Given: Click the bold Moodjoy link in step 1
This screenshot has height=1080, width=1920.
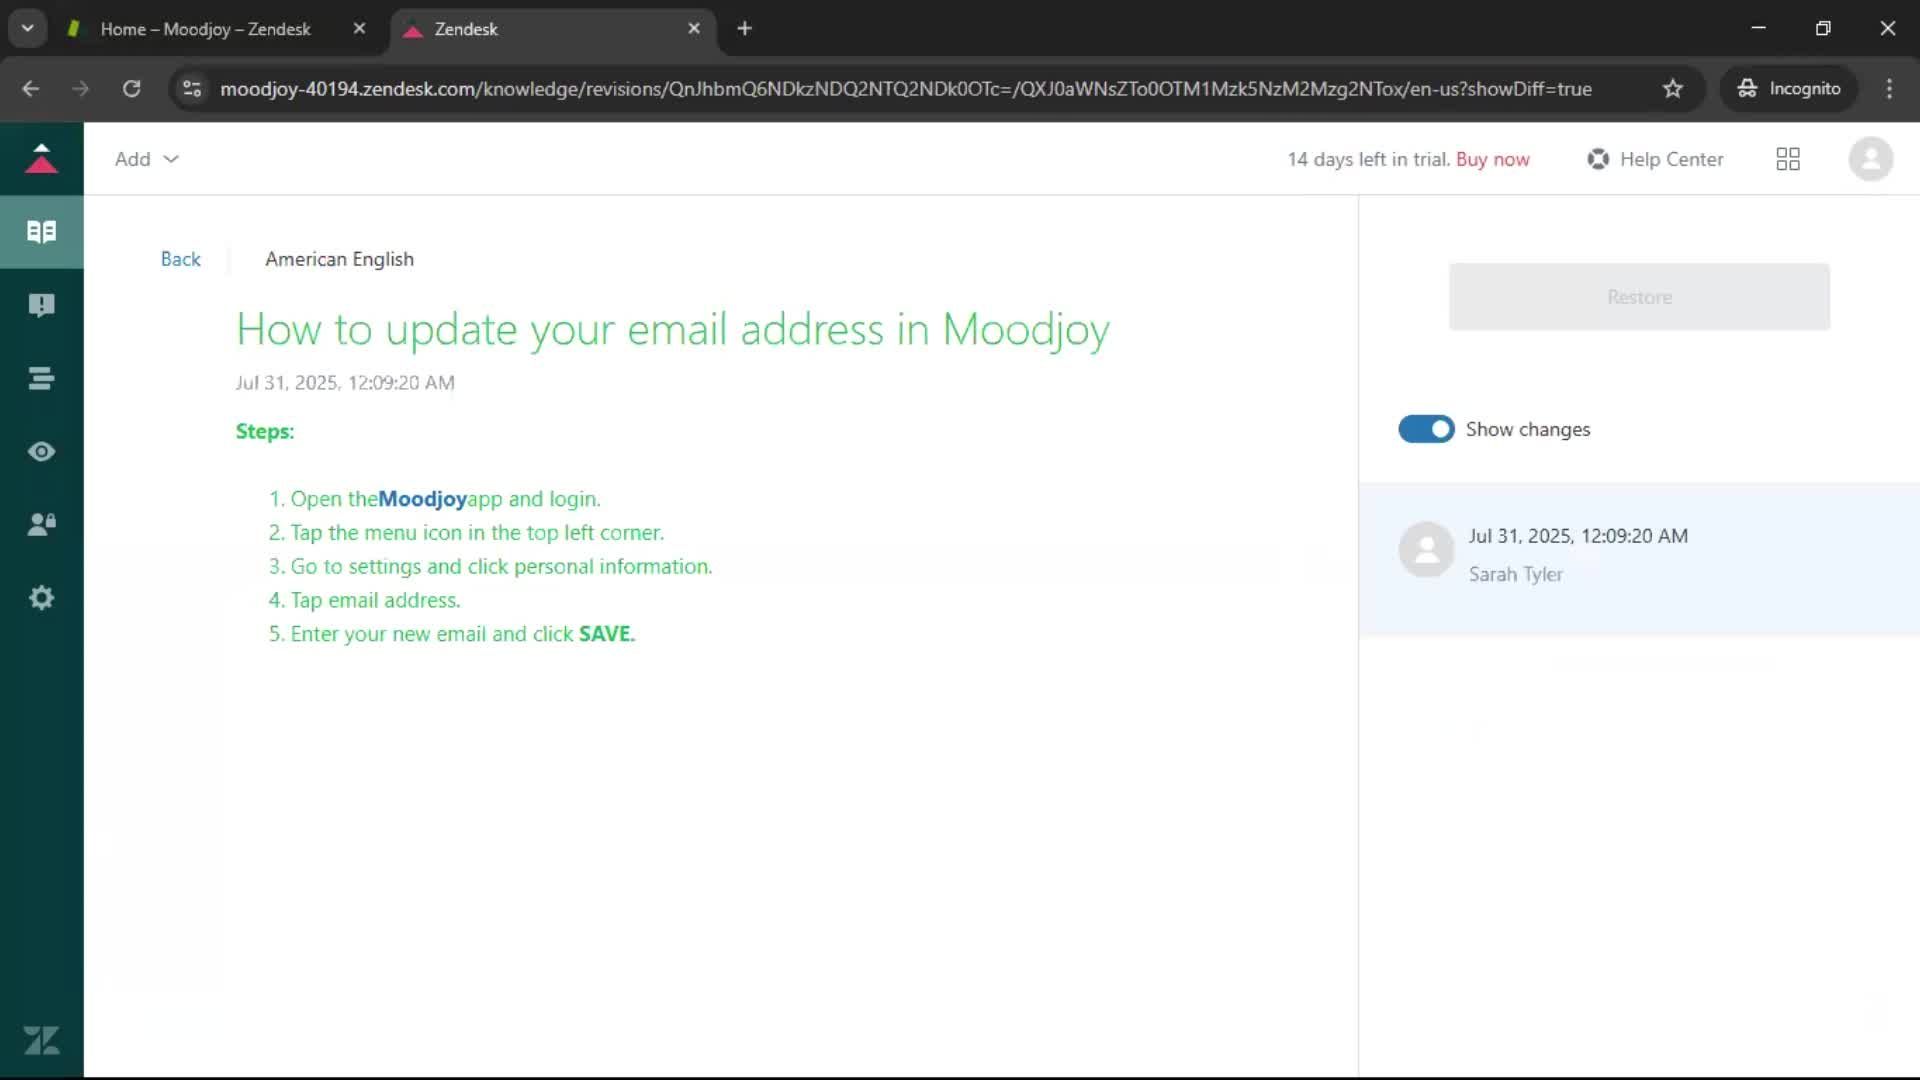Looking at the screenshot, I should pos(422,499).
